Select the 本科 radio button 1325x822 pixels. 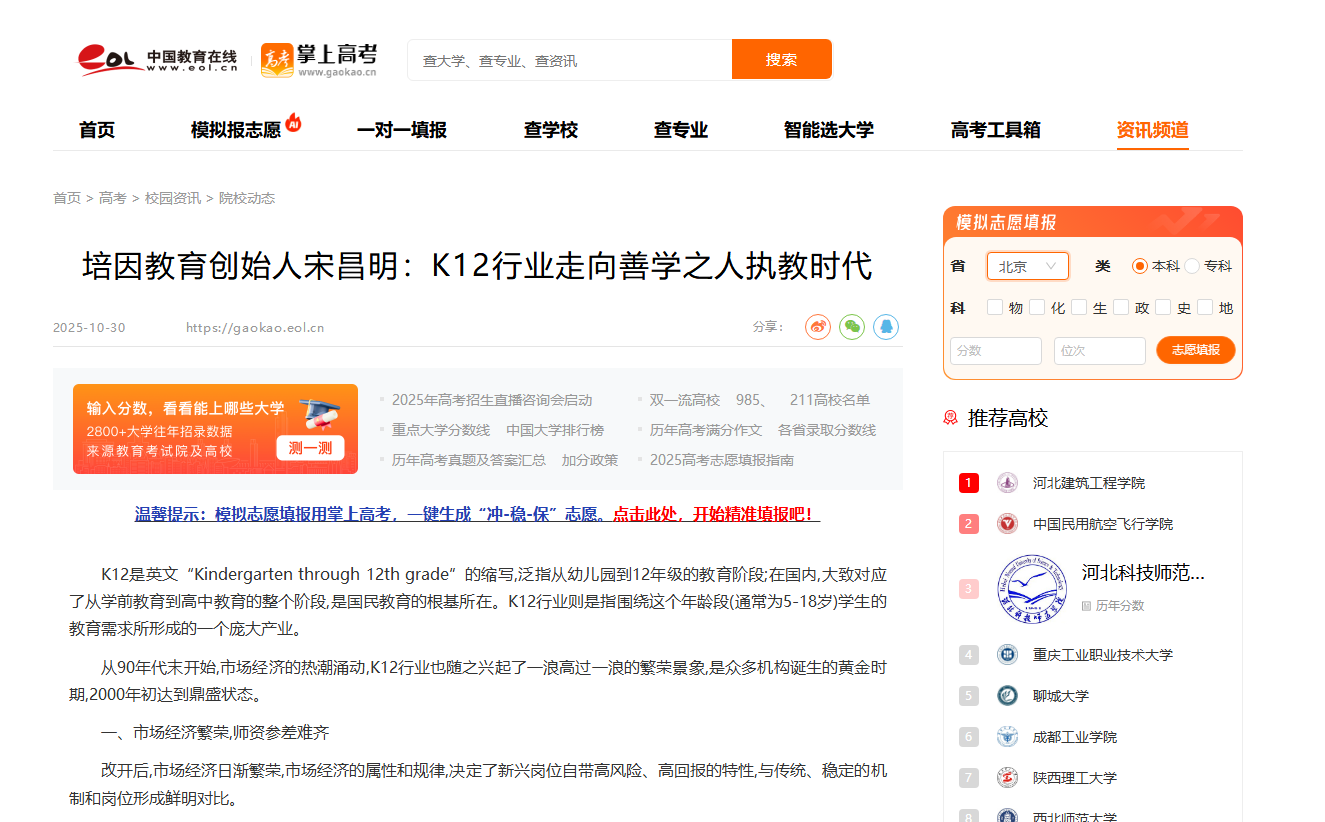coord(1140,266)
